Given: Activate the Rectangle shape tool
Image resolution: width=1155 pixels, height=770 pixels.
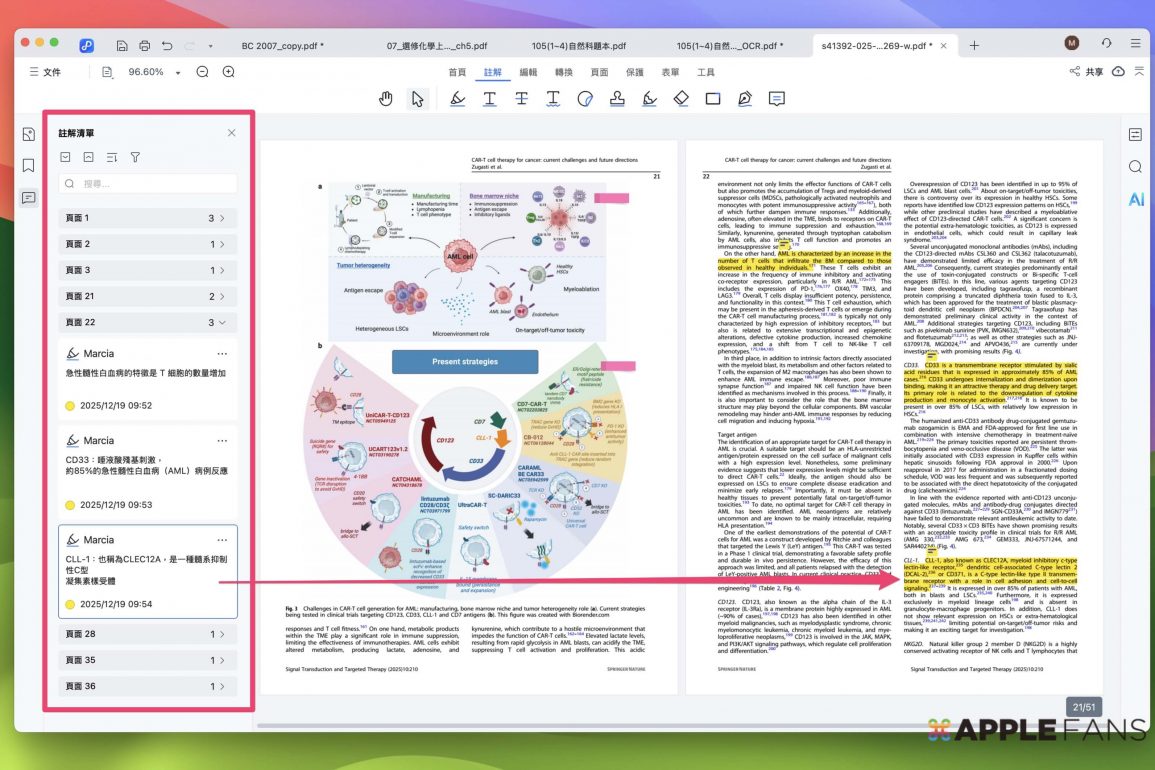Looking at the screenshot, I should point(713,98).
